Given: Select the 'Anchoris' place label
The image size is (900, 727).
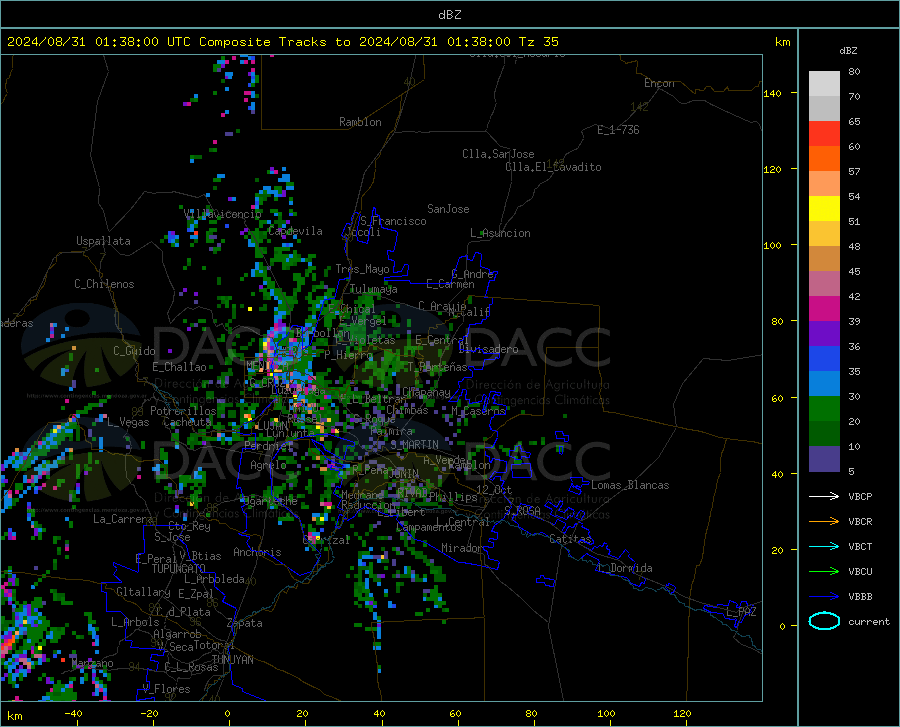Looking at the screenshot, I should 257,552.
